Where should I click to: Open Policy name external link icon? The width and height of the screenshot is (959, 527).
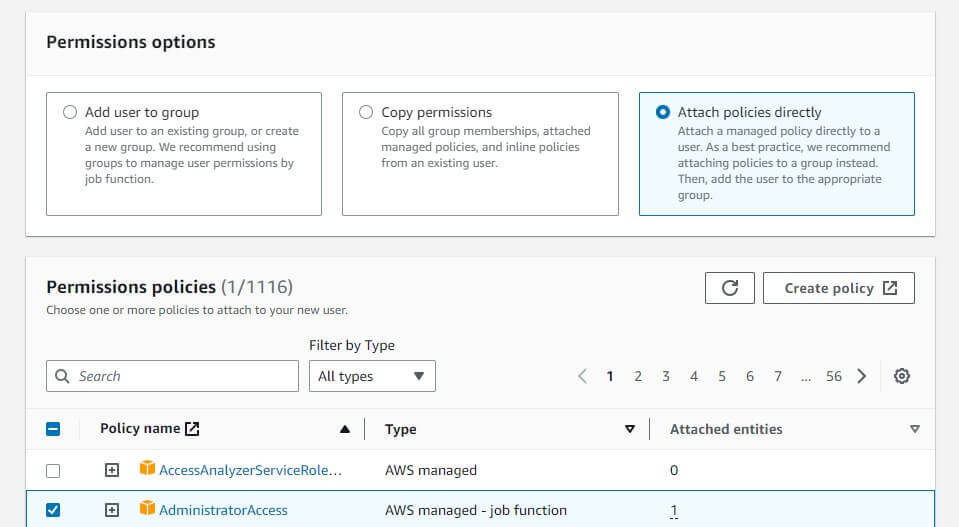click(x=192, y=429)
